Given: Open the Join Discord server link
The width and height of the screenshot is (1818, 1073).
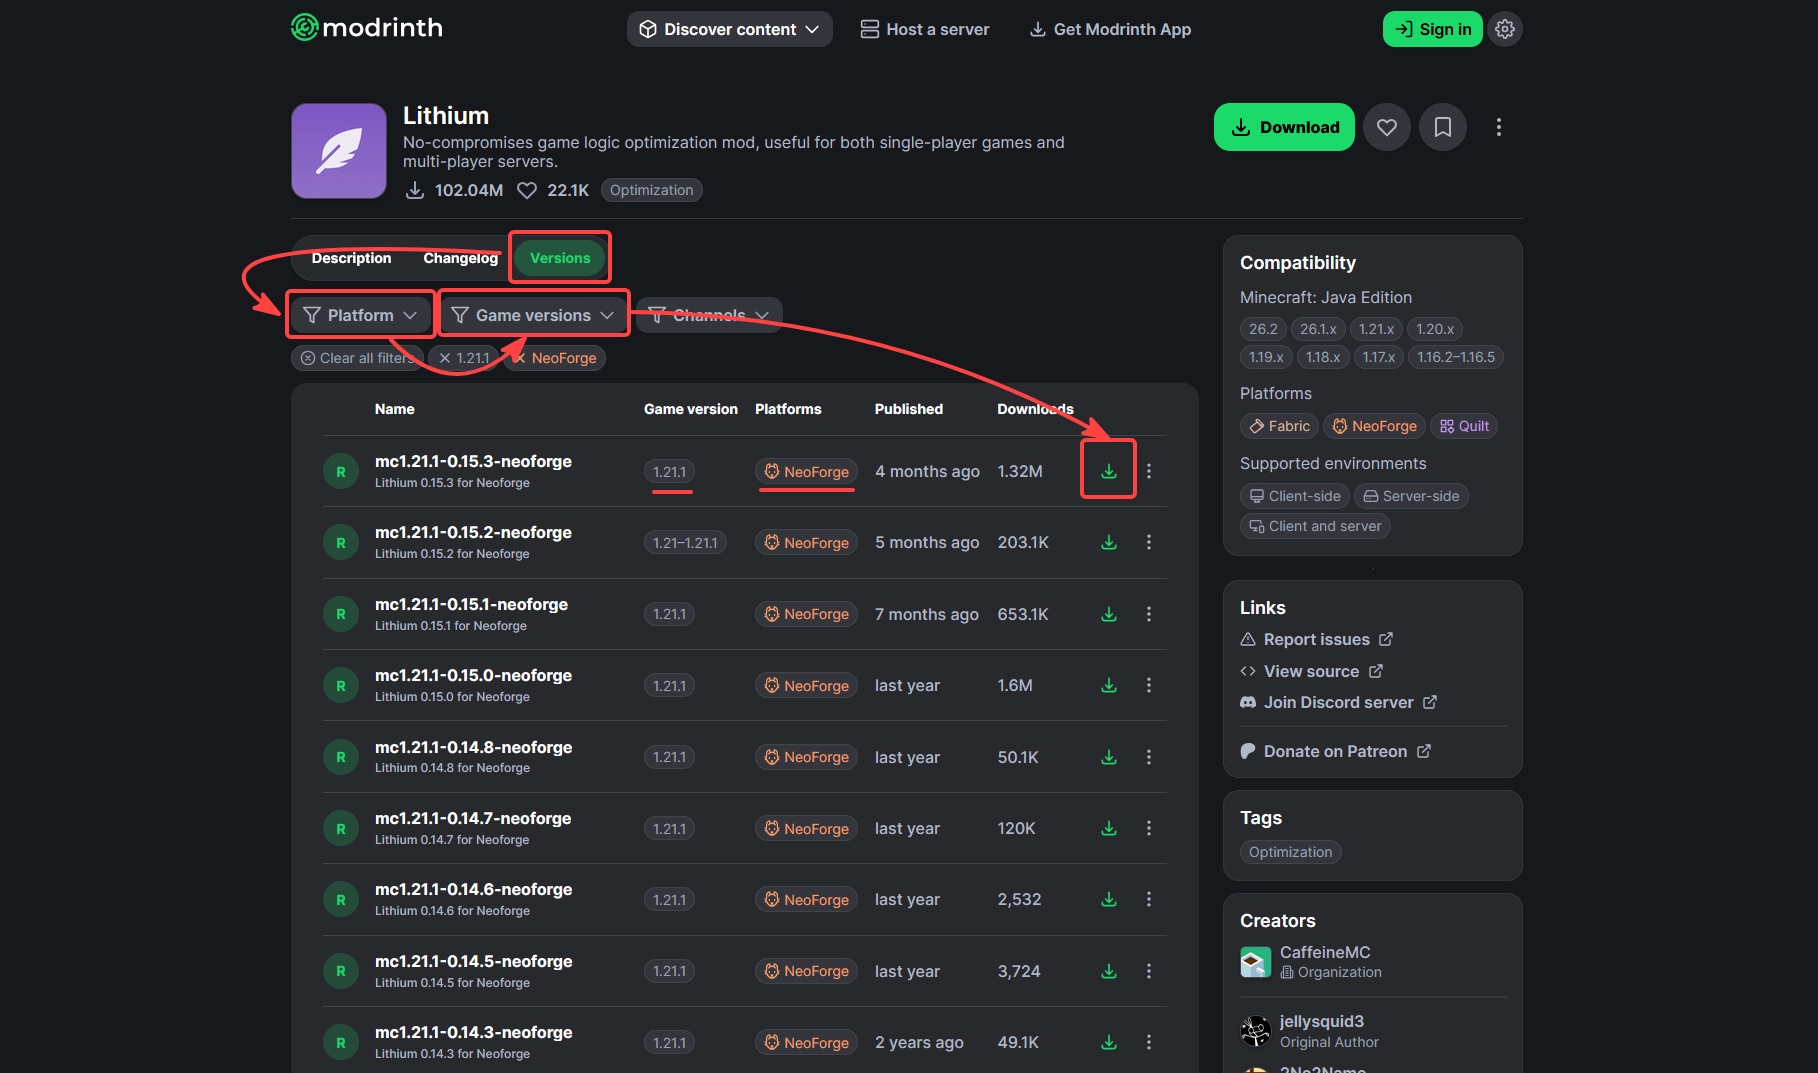Looking at the screenshot, I should [1338, 702].
